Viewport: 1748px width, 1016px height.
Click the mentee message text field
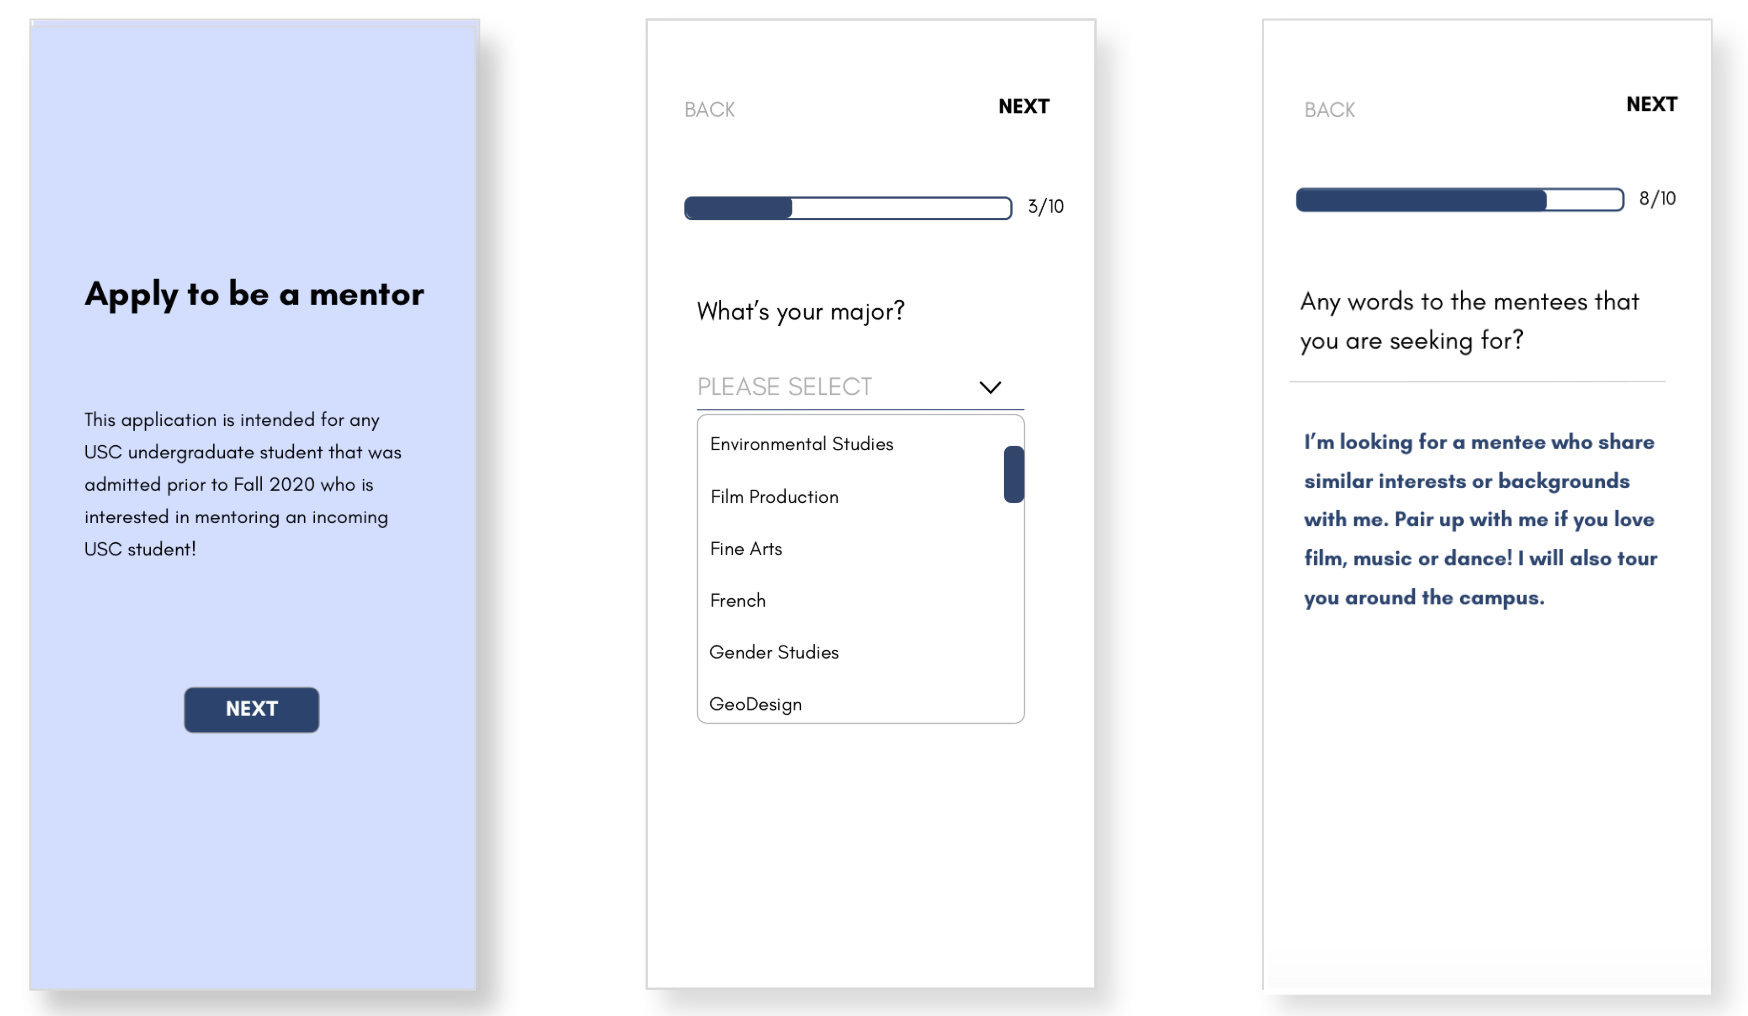pos(1480,520)
